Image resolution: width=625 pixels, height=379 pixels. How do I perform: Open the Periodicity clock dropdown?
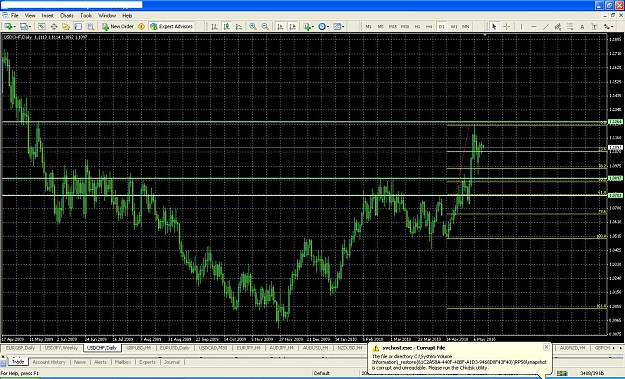(x=323, y=26)
